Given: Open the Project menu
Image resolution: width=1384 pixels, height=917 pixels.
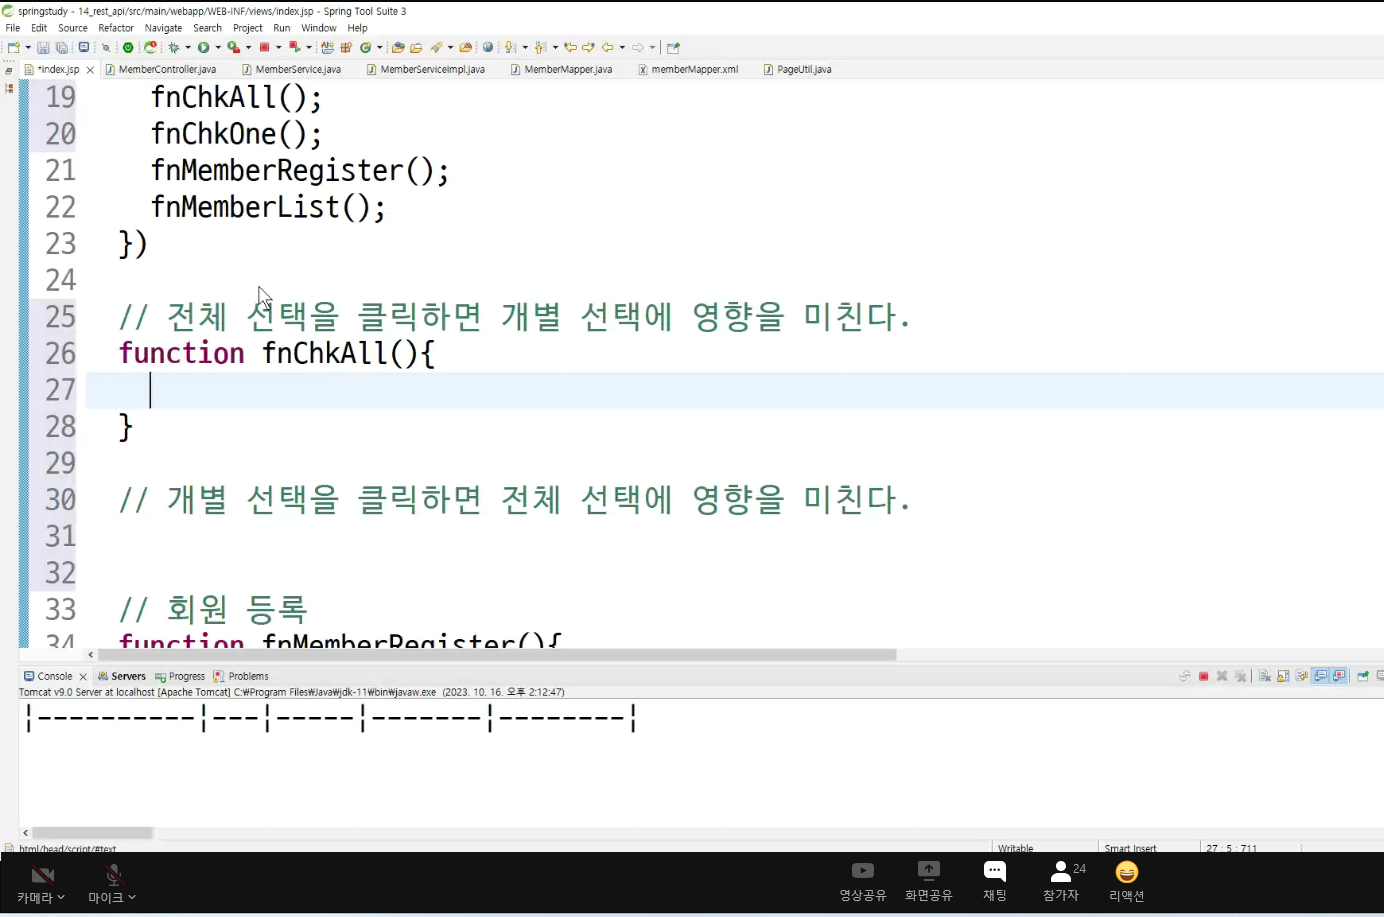Looking at the screenshot, I should coord(248,28).
